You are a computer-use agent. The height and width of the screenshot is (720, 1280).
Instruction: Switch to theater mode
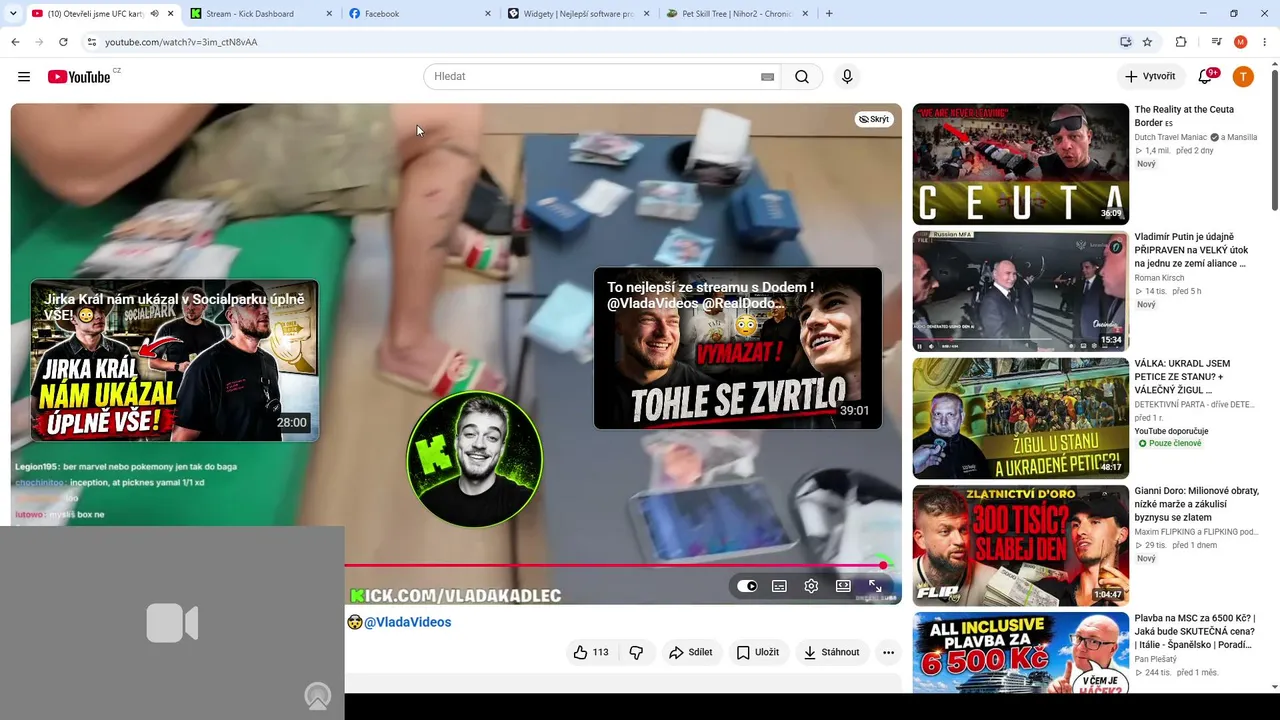pos(843,586)
